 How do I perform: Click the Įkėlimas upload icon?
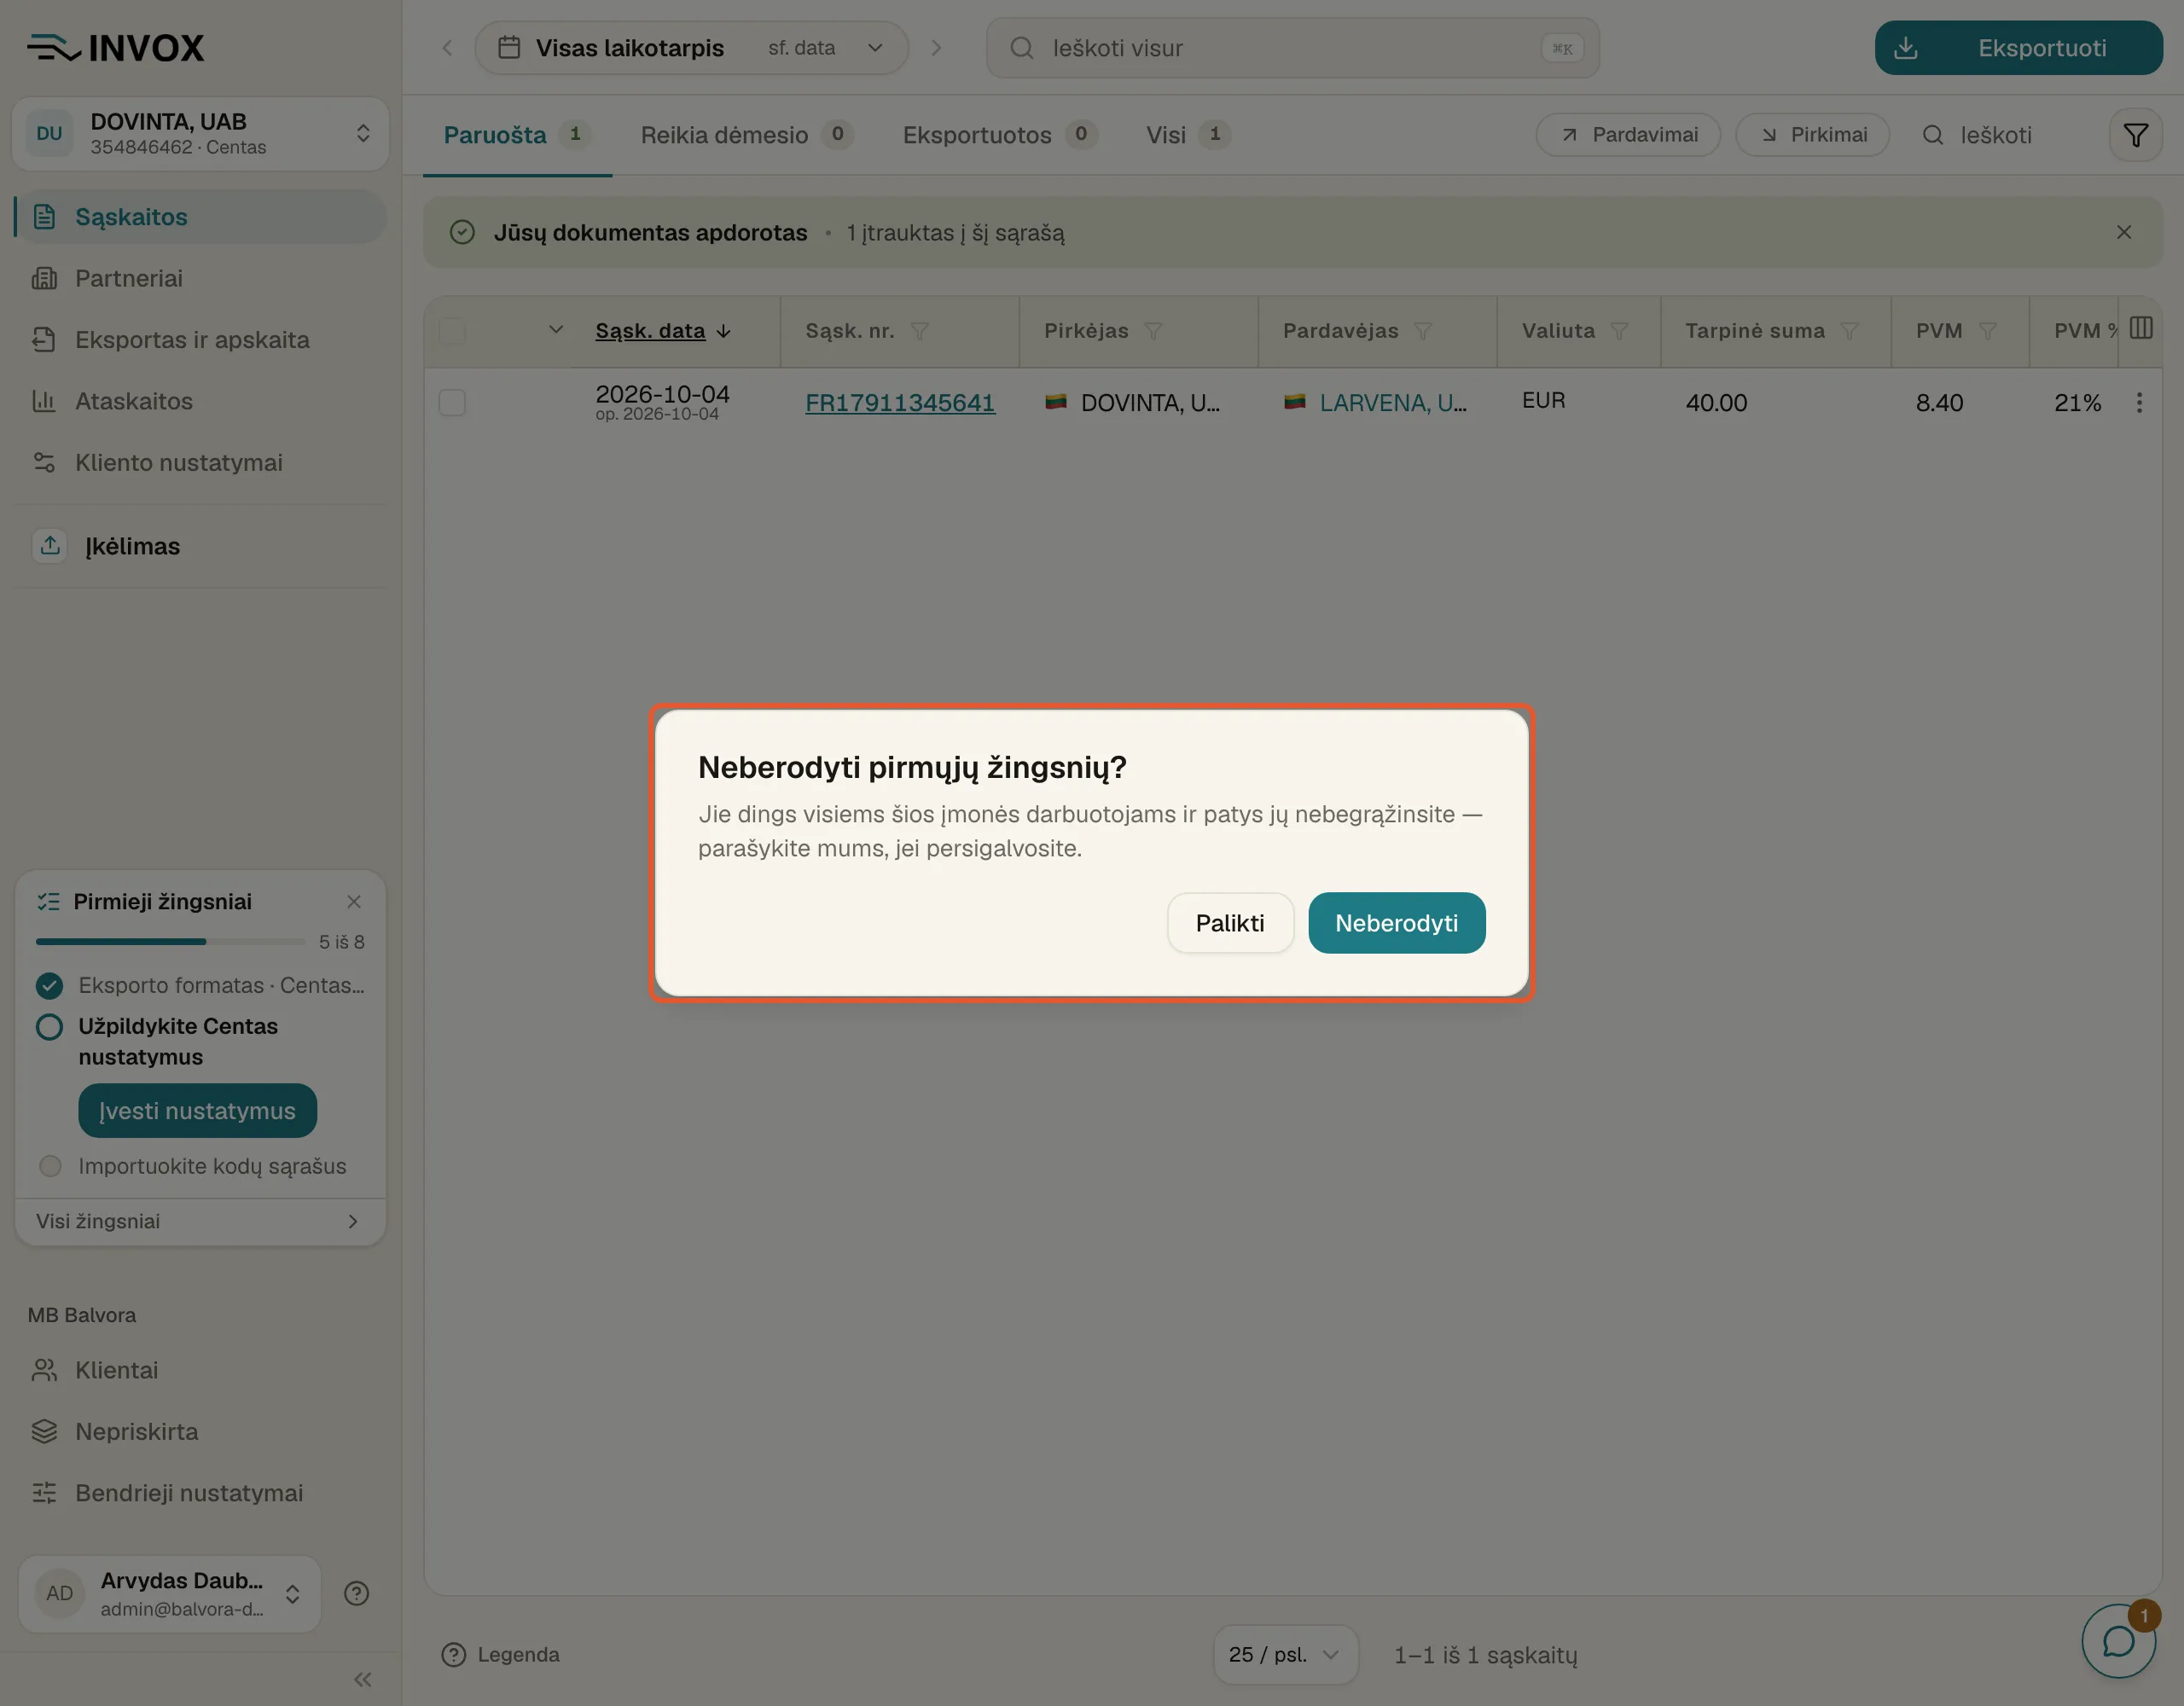[x=50, y=546]
